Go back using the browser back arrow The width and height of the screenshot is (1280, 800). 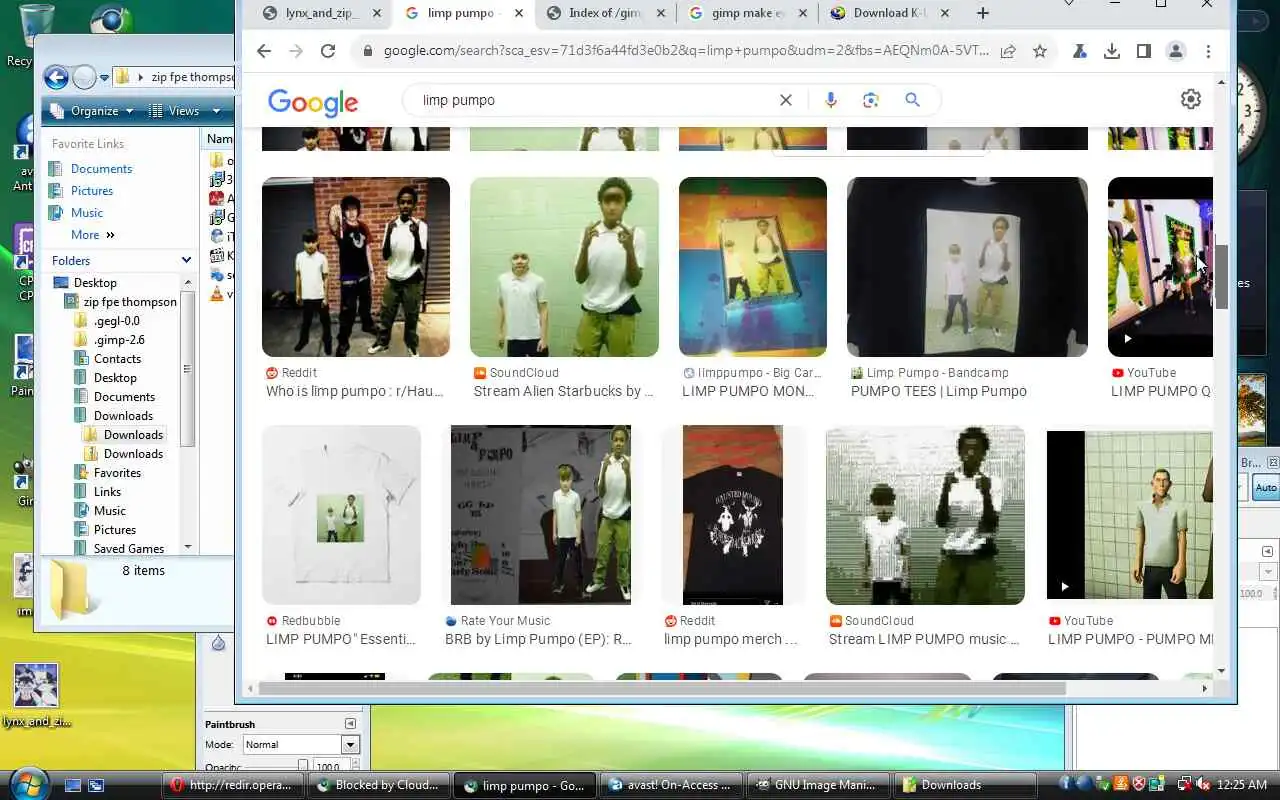pos(264,51)
